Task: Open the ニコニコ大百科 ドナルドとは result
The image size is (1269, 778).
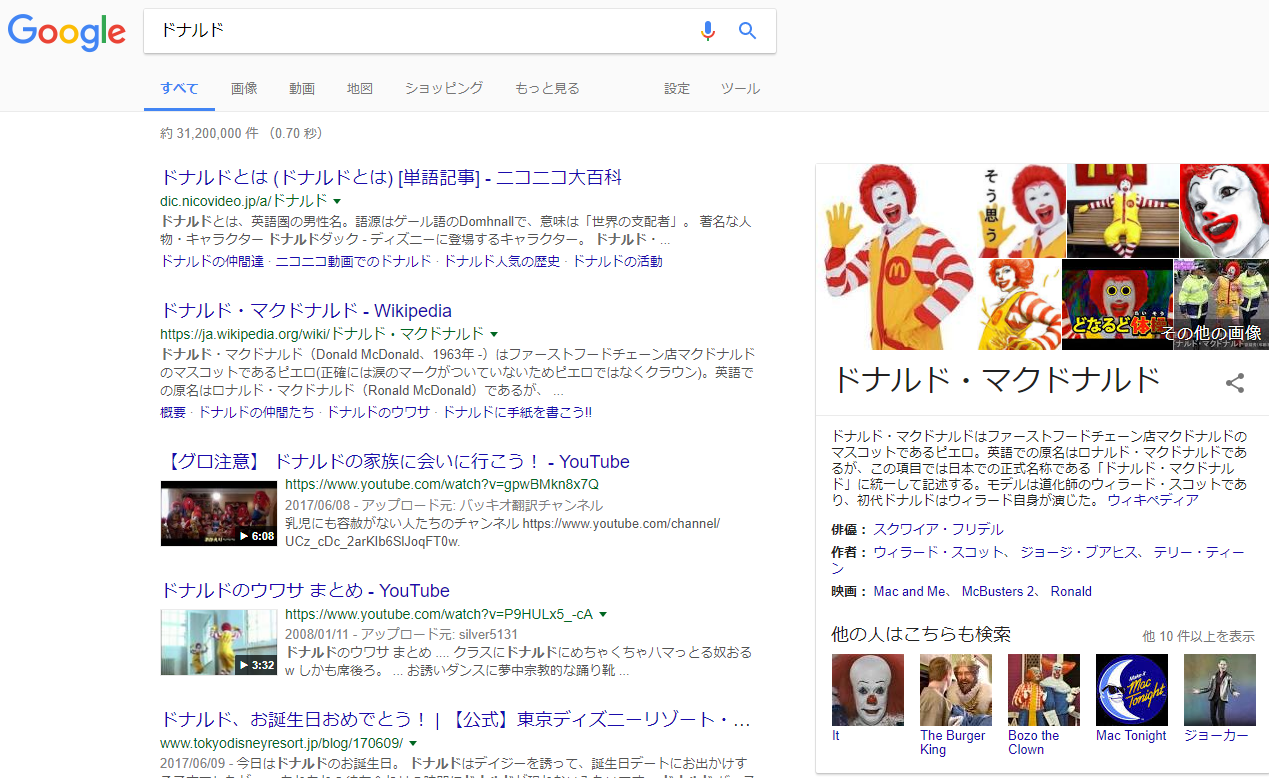Action: point(391,178)
